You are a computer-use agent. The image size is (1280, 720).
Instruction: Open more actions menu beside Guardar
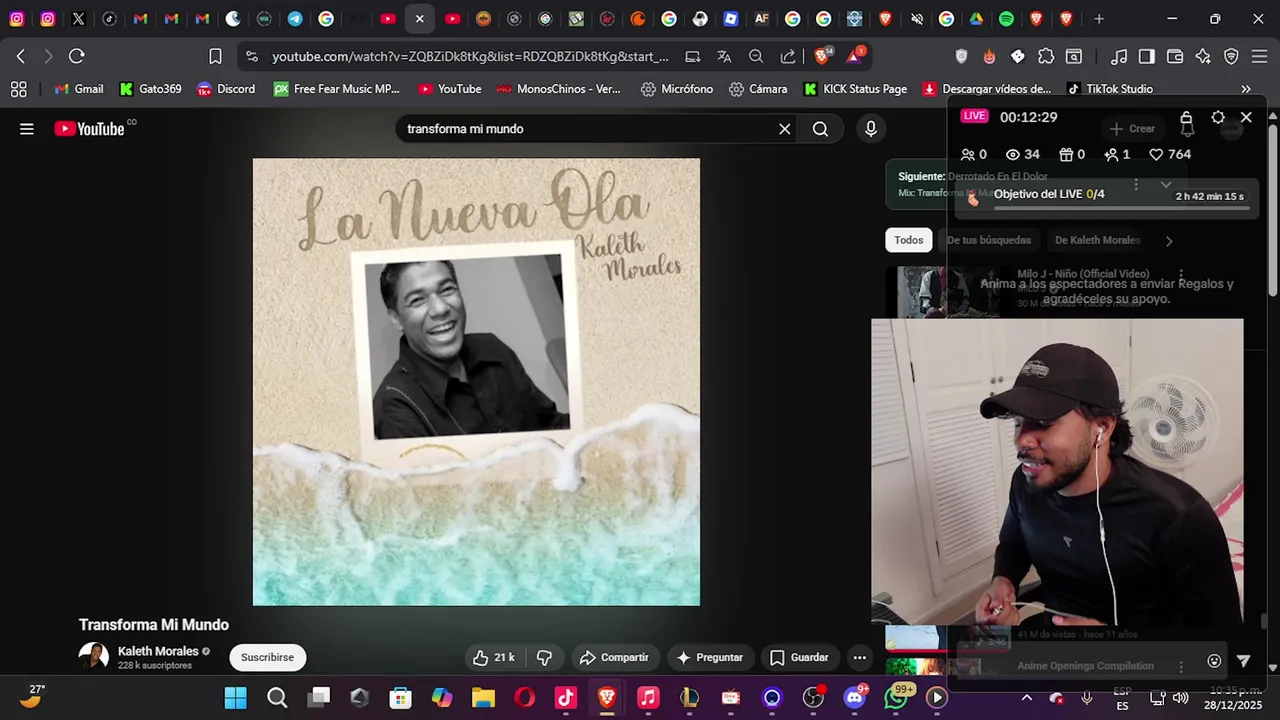coord(860,657)
